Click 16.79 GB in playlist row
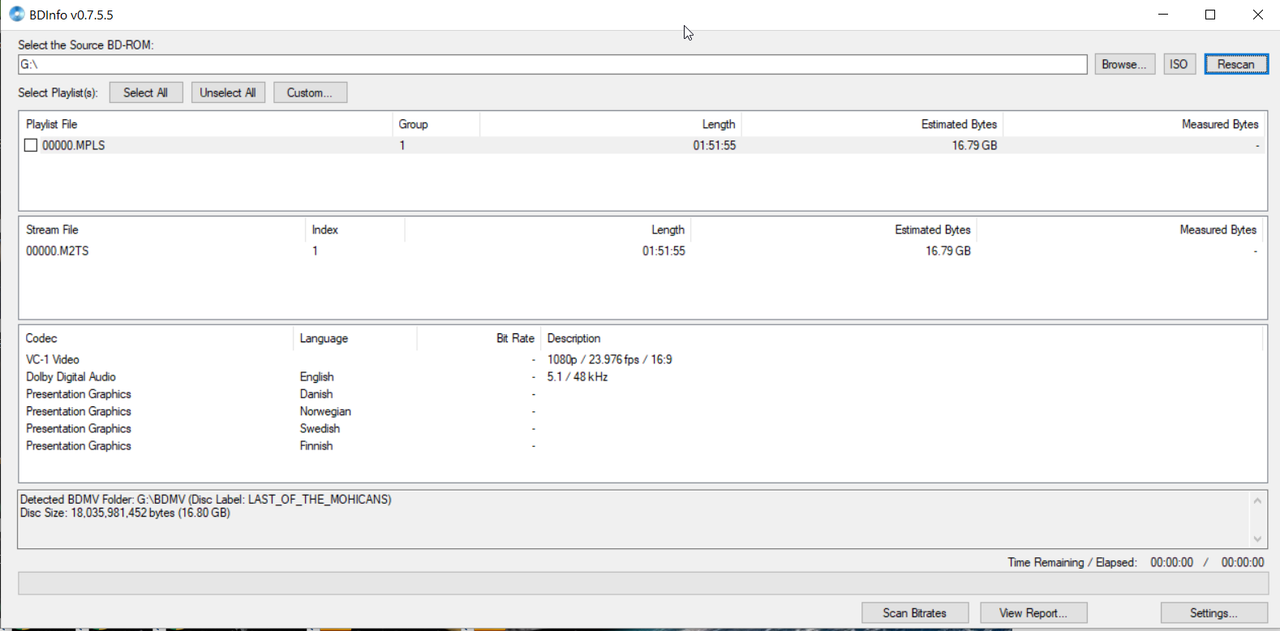This screenshot has width=1280, height=631. click(974, 145)
